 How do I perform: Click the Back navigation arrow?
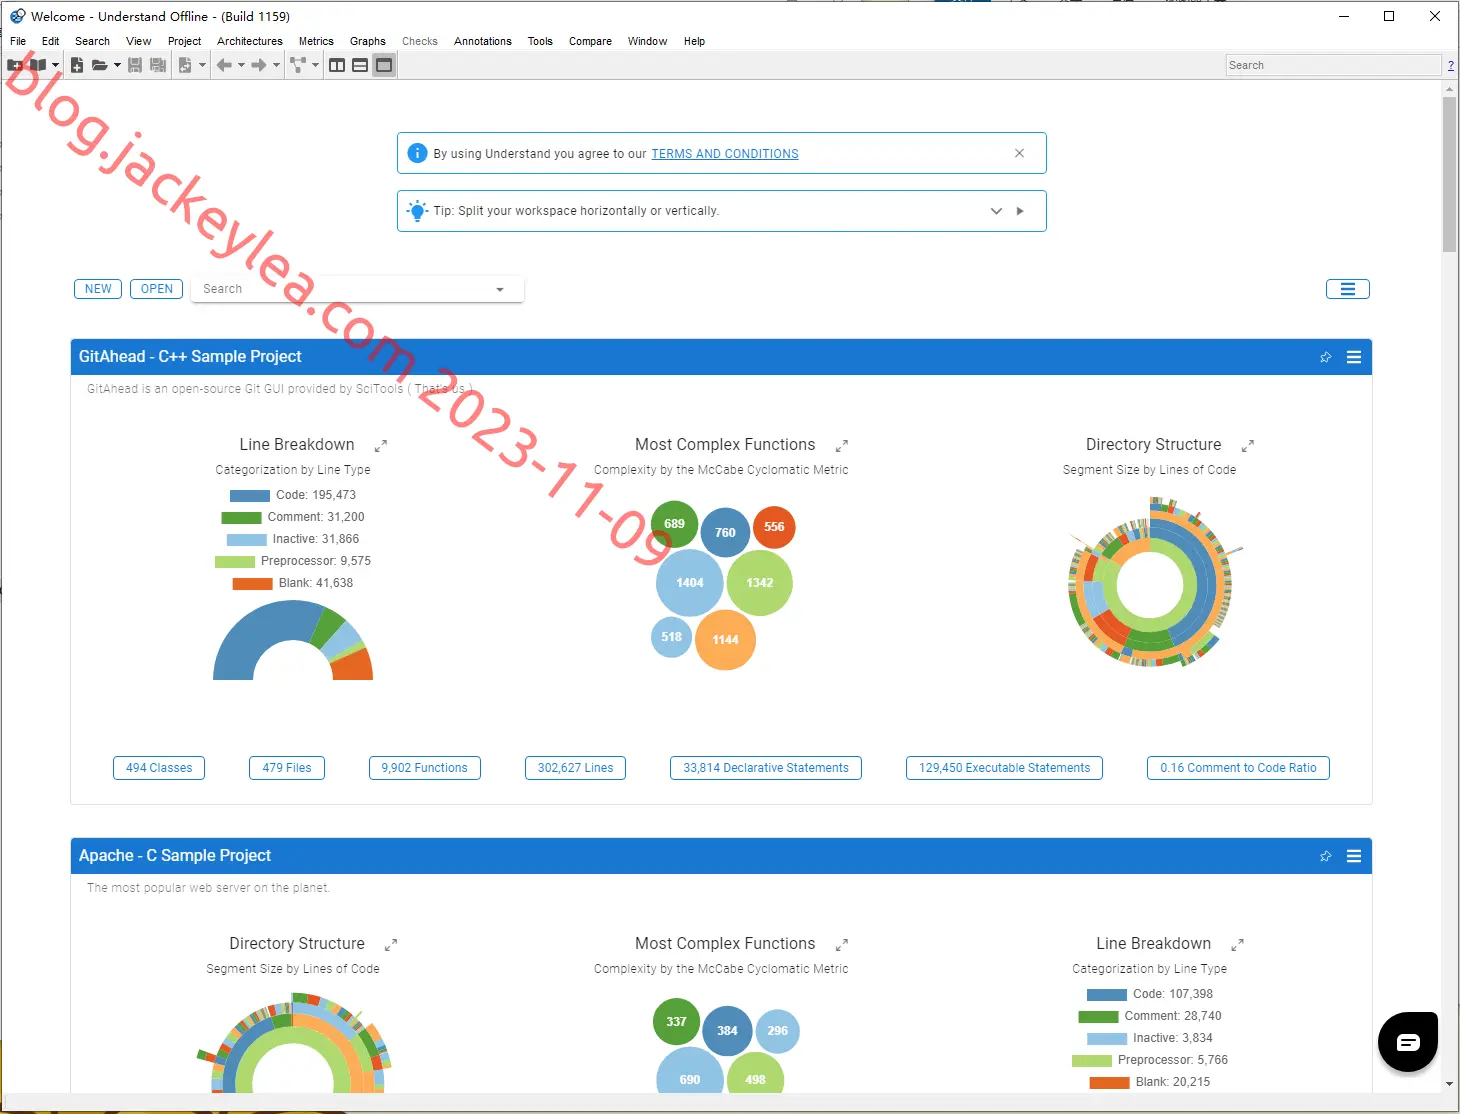(x=224, y=65)
